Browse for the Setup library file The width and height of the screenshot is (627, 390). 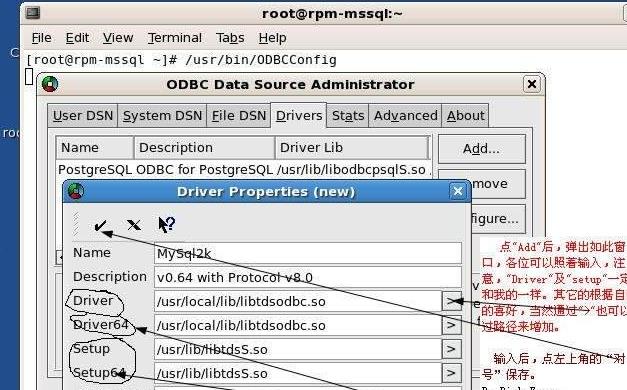(x=451, y=349)
